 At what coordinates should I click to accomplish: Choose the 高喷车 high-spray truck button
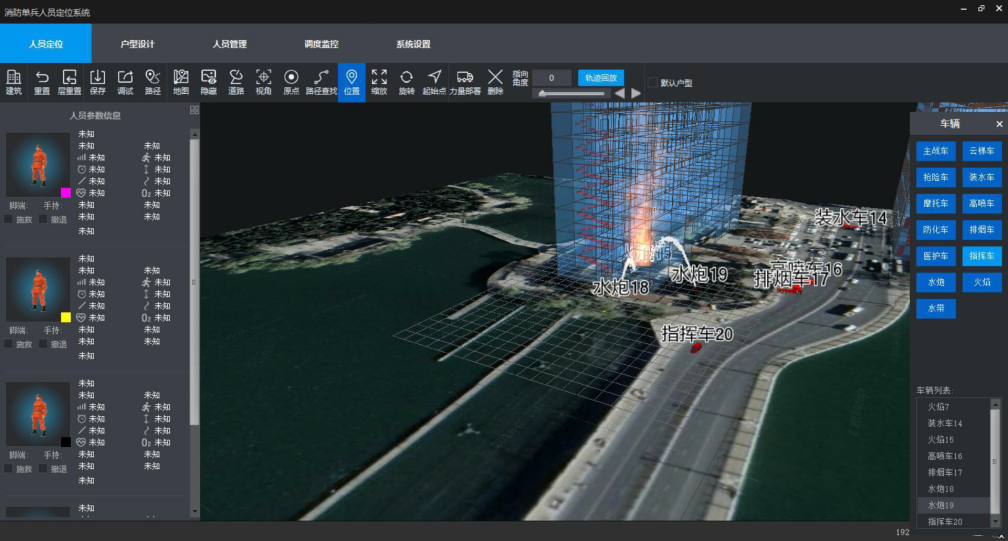[982, 204]
